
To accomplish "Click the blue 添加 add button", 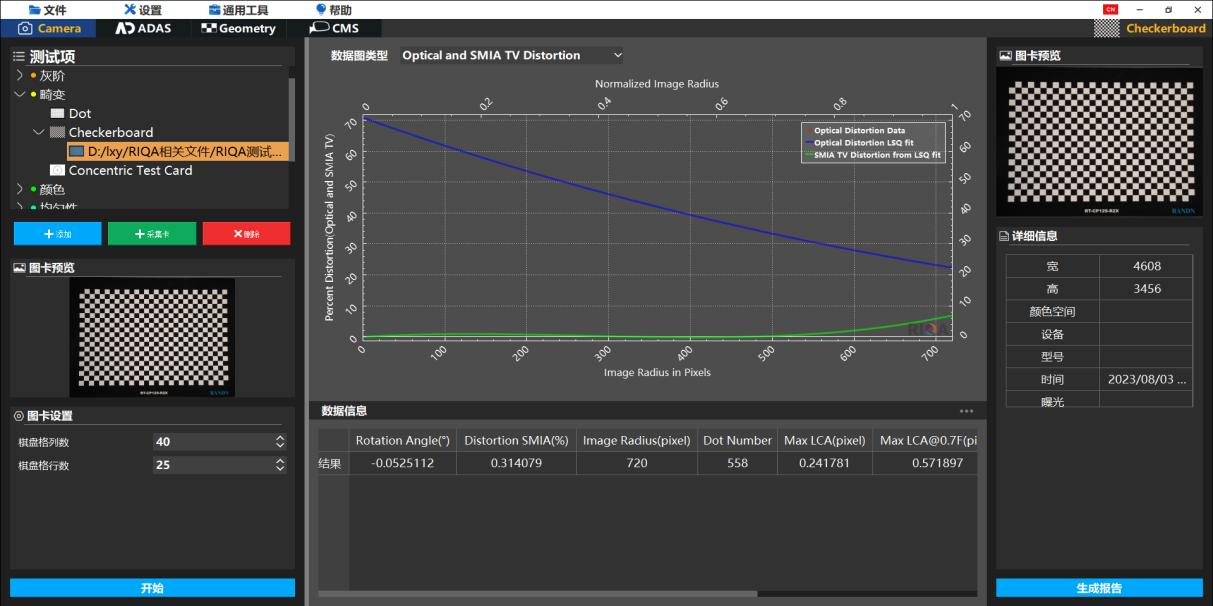I will click(57, 233).
